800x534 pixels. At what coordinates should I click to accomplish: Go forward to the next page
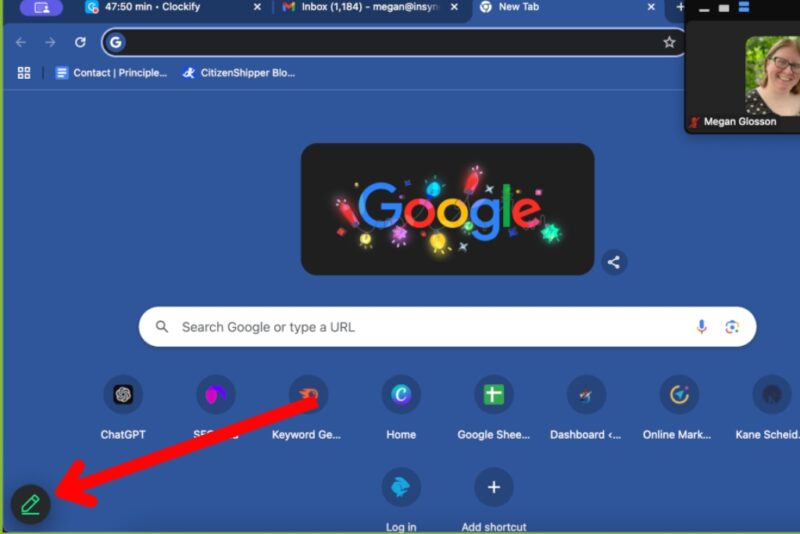[50, 42]
